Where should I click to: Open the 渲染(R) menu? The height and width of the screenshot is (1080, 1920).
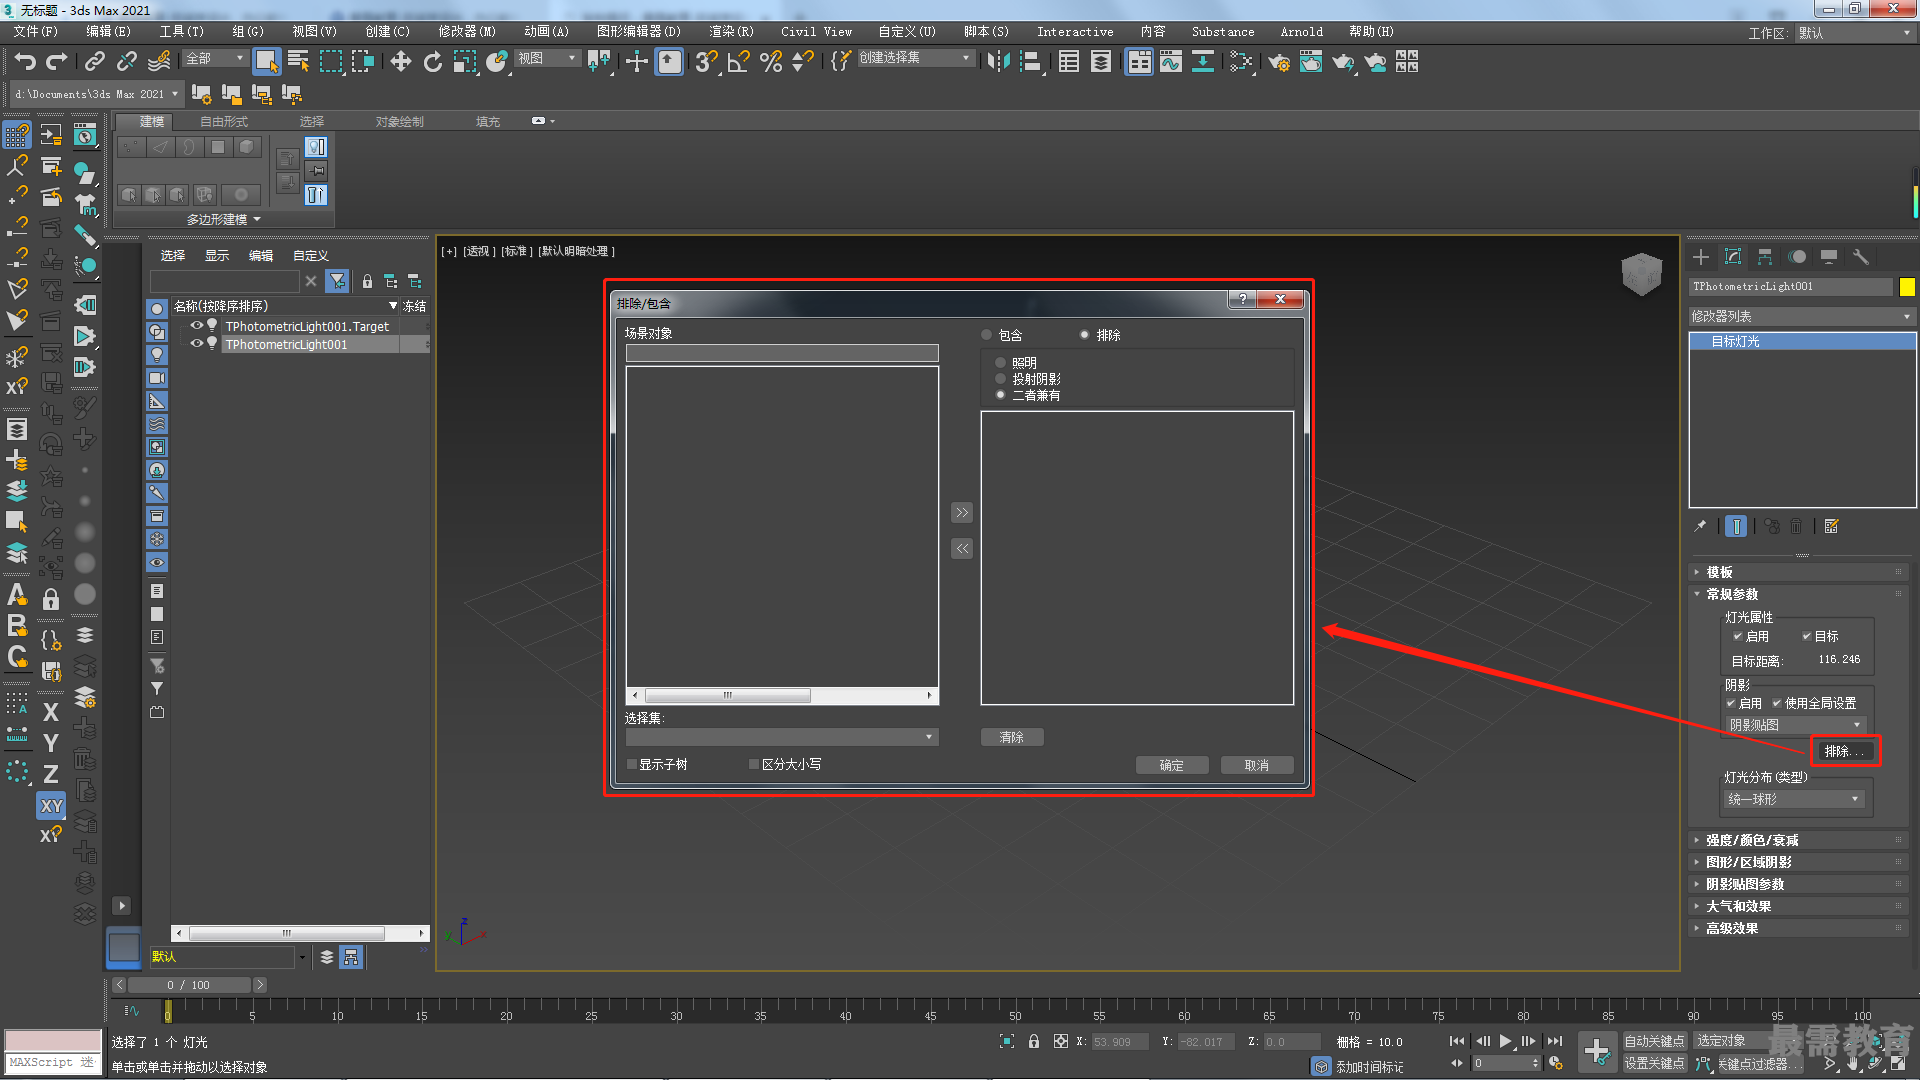coord(731,32)
